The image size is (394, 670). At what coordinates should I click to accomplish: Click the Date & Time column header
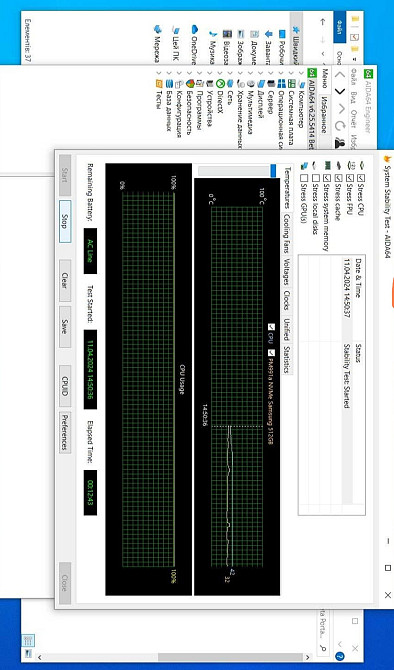[359, 299]
